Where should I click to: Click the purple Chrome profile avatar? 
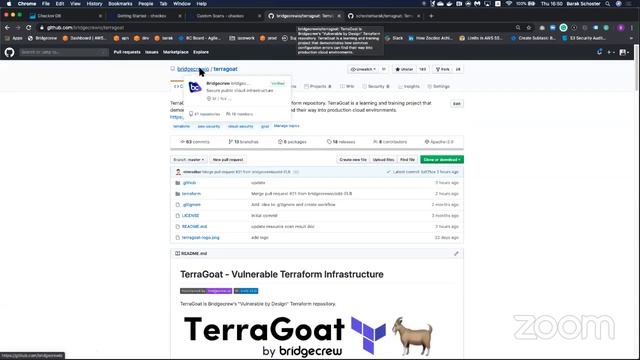click(621, 27)
